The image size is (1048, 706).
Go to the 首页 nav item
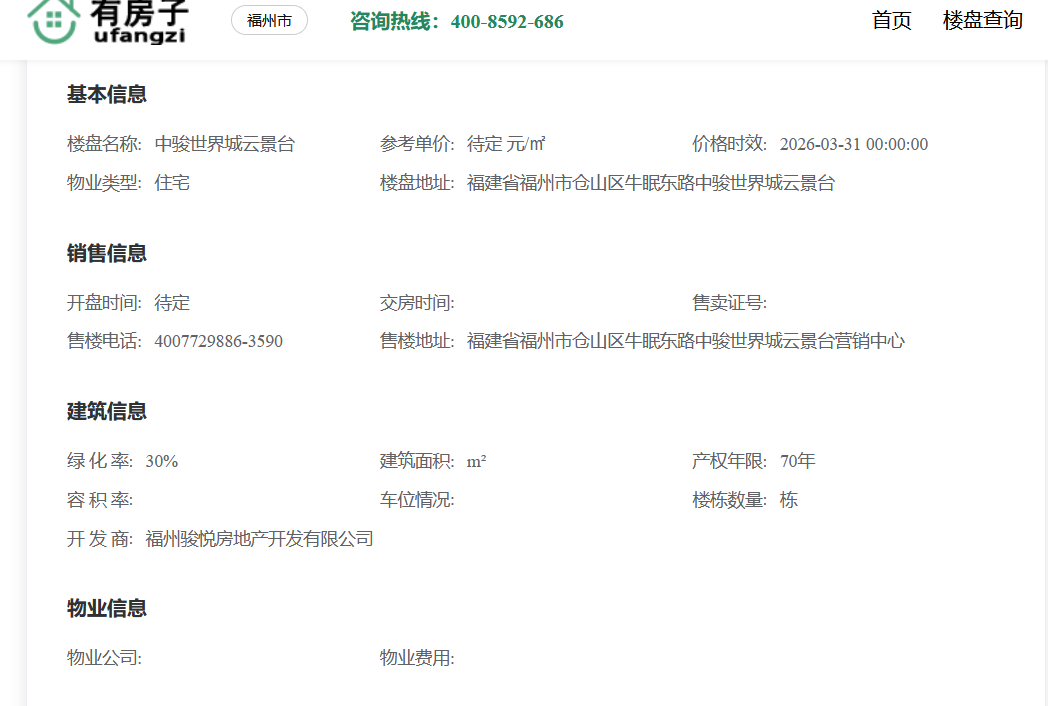(x=891, y=21)
